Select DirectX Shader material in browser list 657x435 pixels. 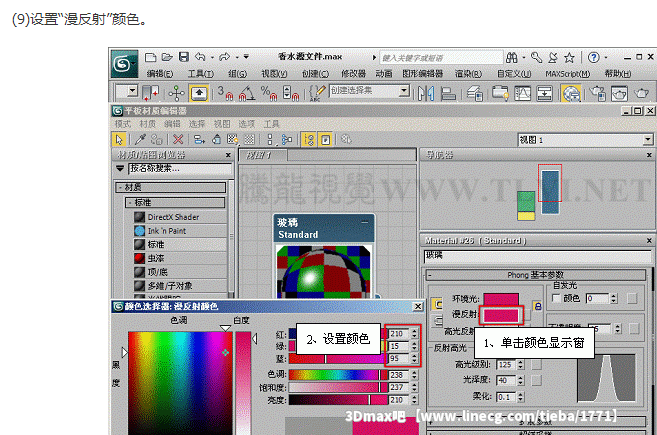click(x=180, y=217)
